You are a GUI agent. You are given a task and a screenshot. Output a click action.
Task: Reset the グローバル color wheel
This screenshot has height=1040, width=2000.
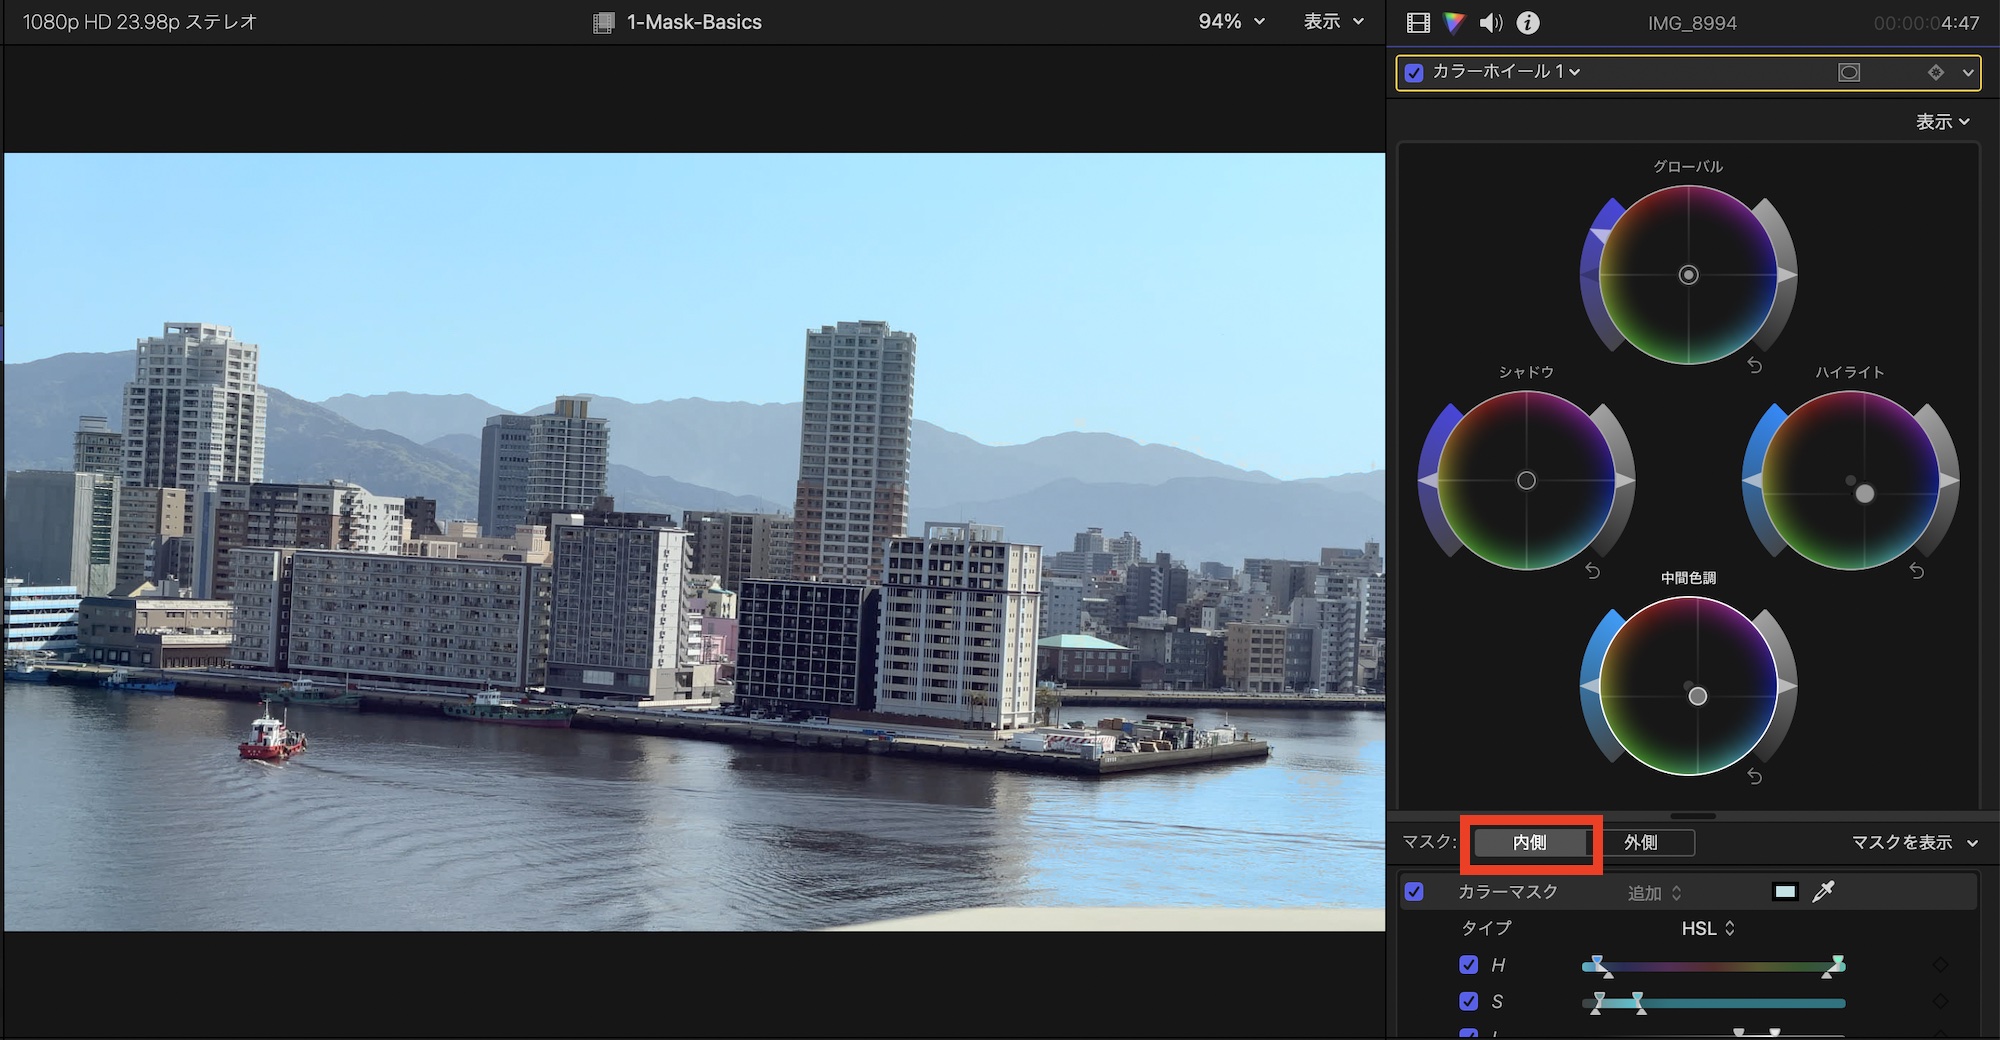(x=1754, y=366)
